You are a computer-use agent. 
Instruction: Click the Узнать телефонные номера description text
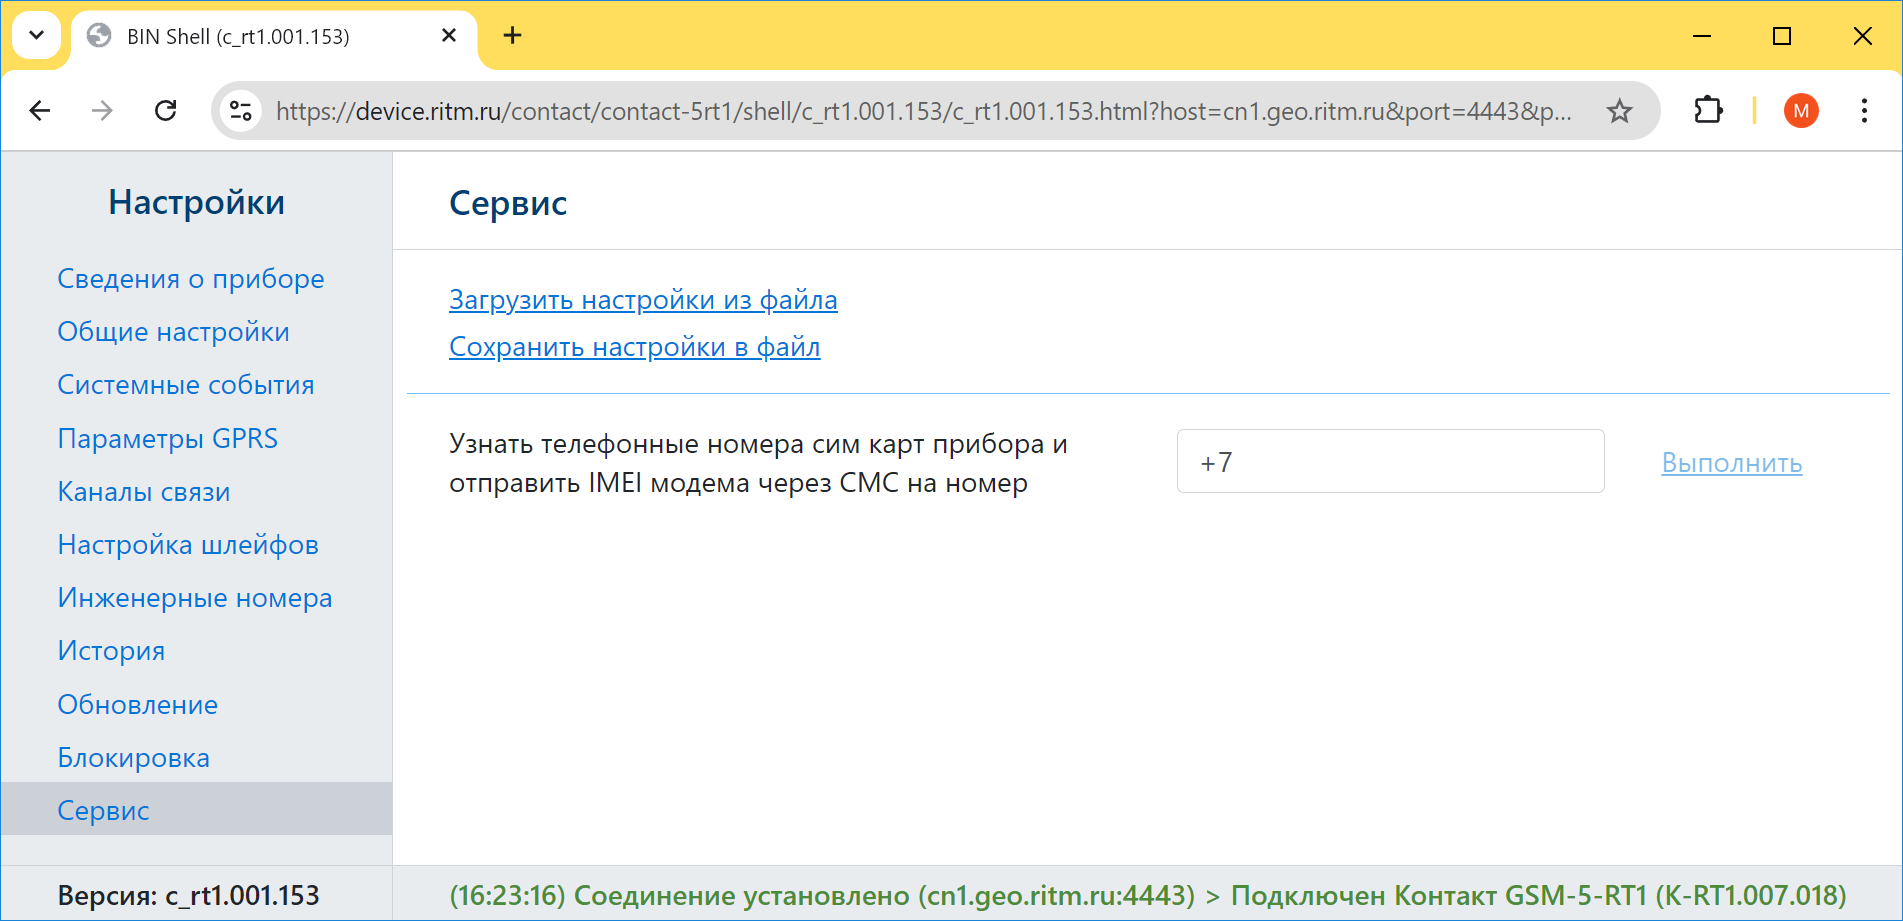pos(758,463)
